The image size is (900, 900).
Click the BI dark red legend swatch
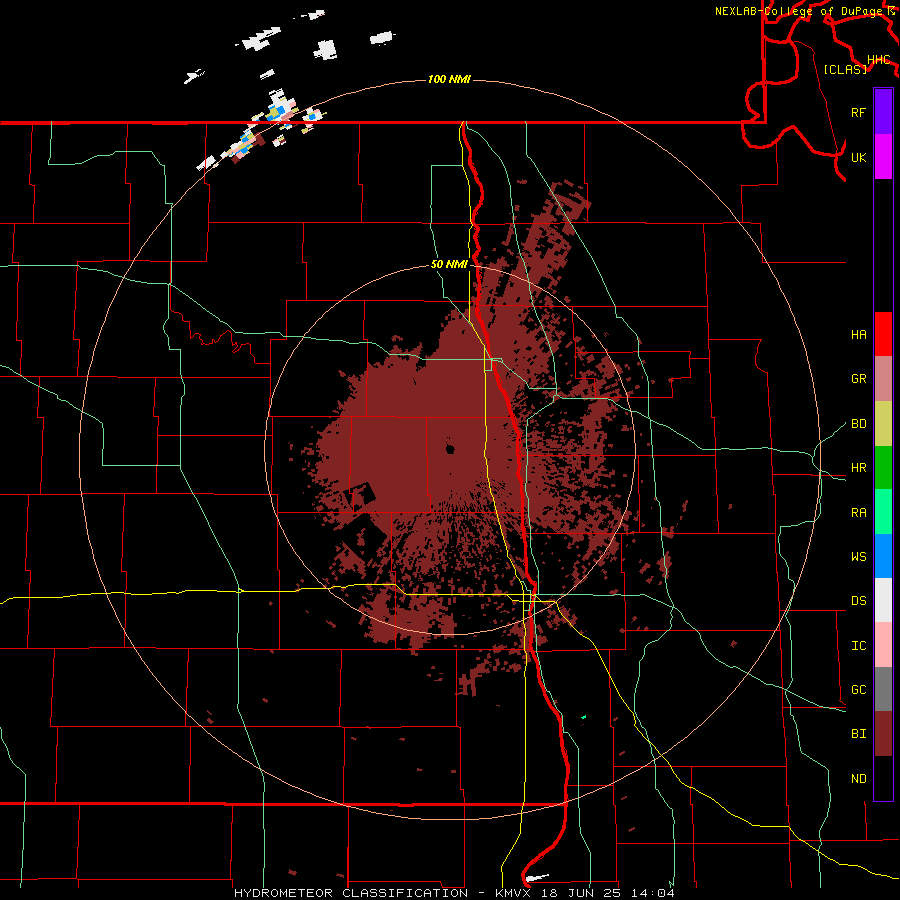[883, 734]
